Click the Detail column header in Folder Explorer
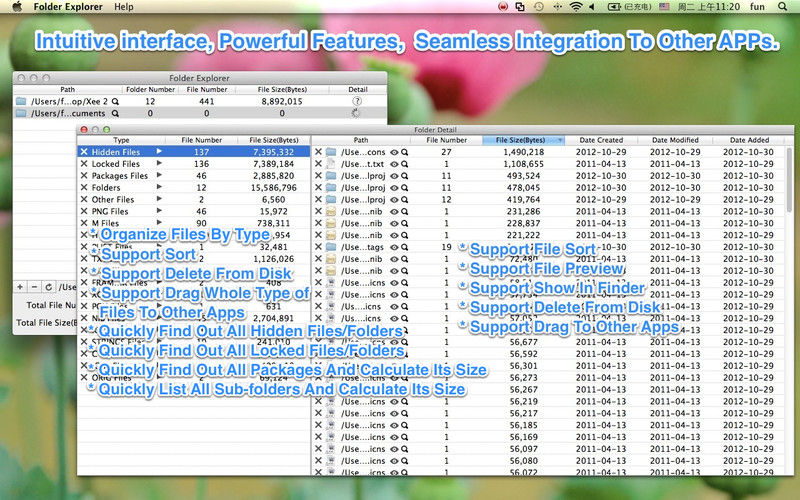This screenshot has height=500, width=800. coord(358,89)
